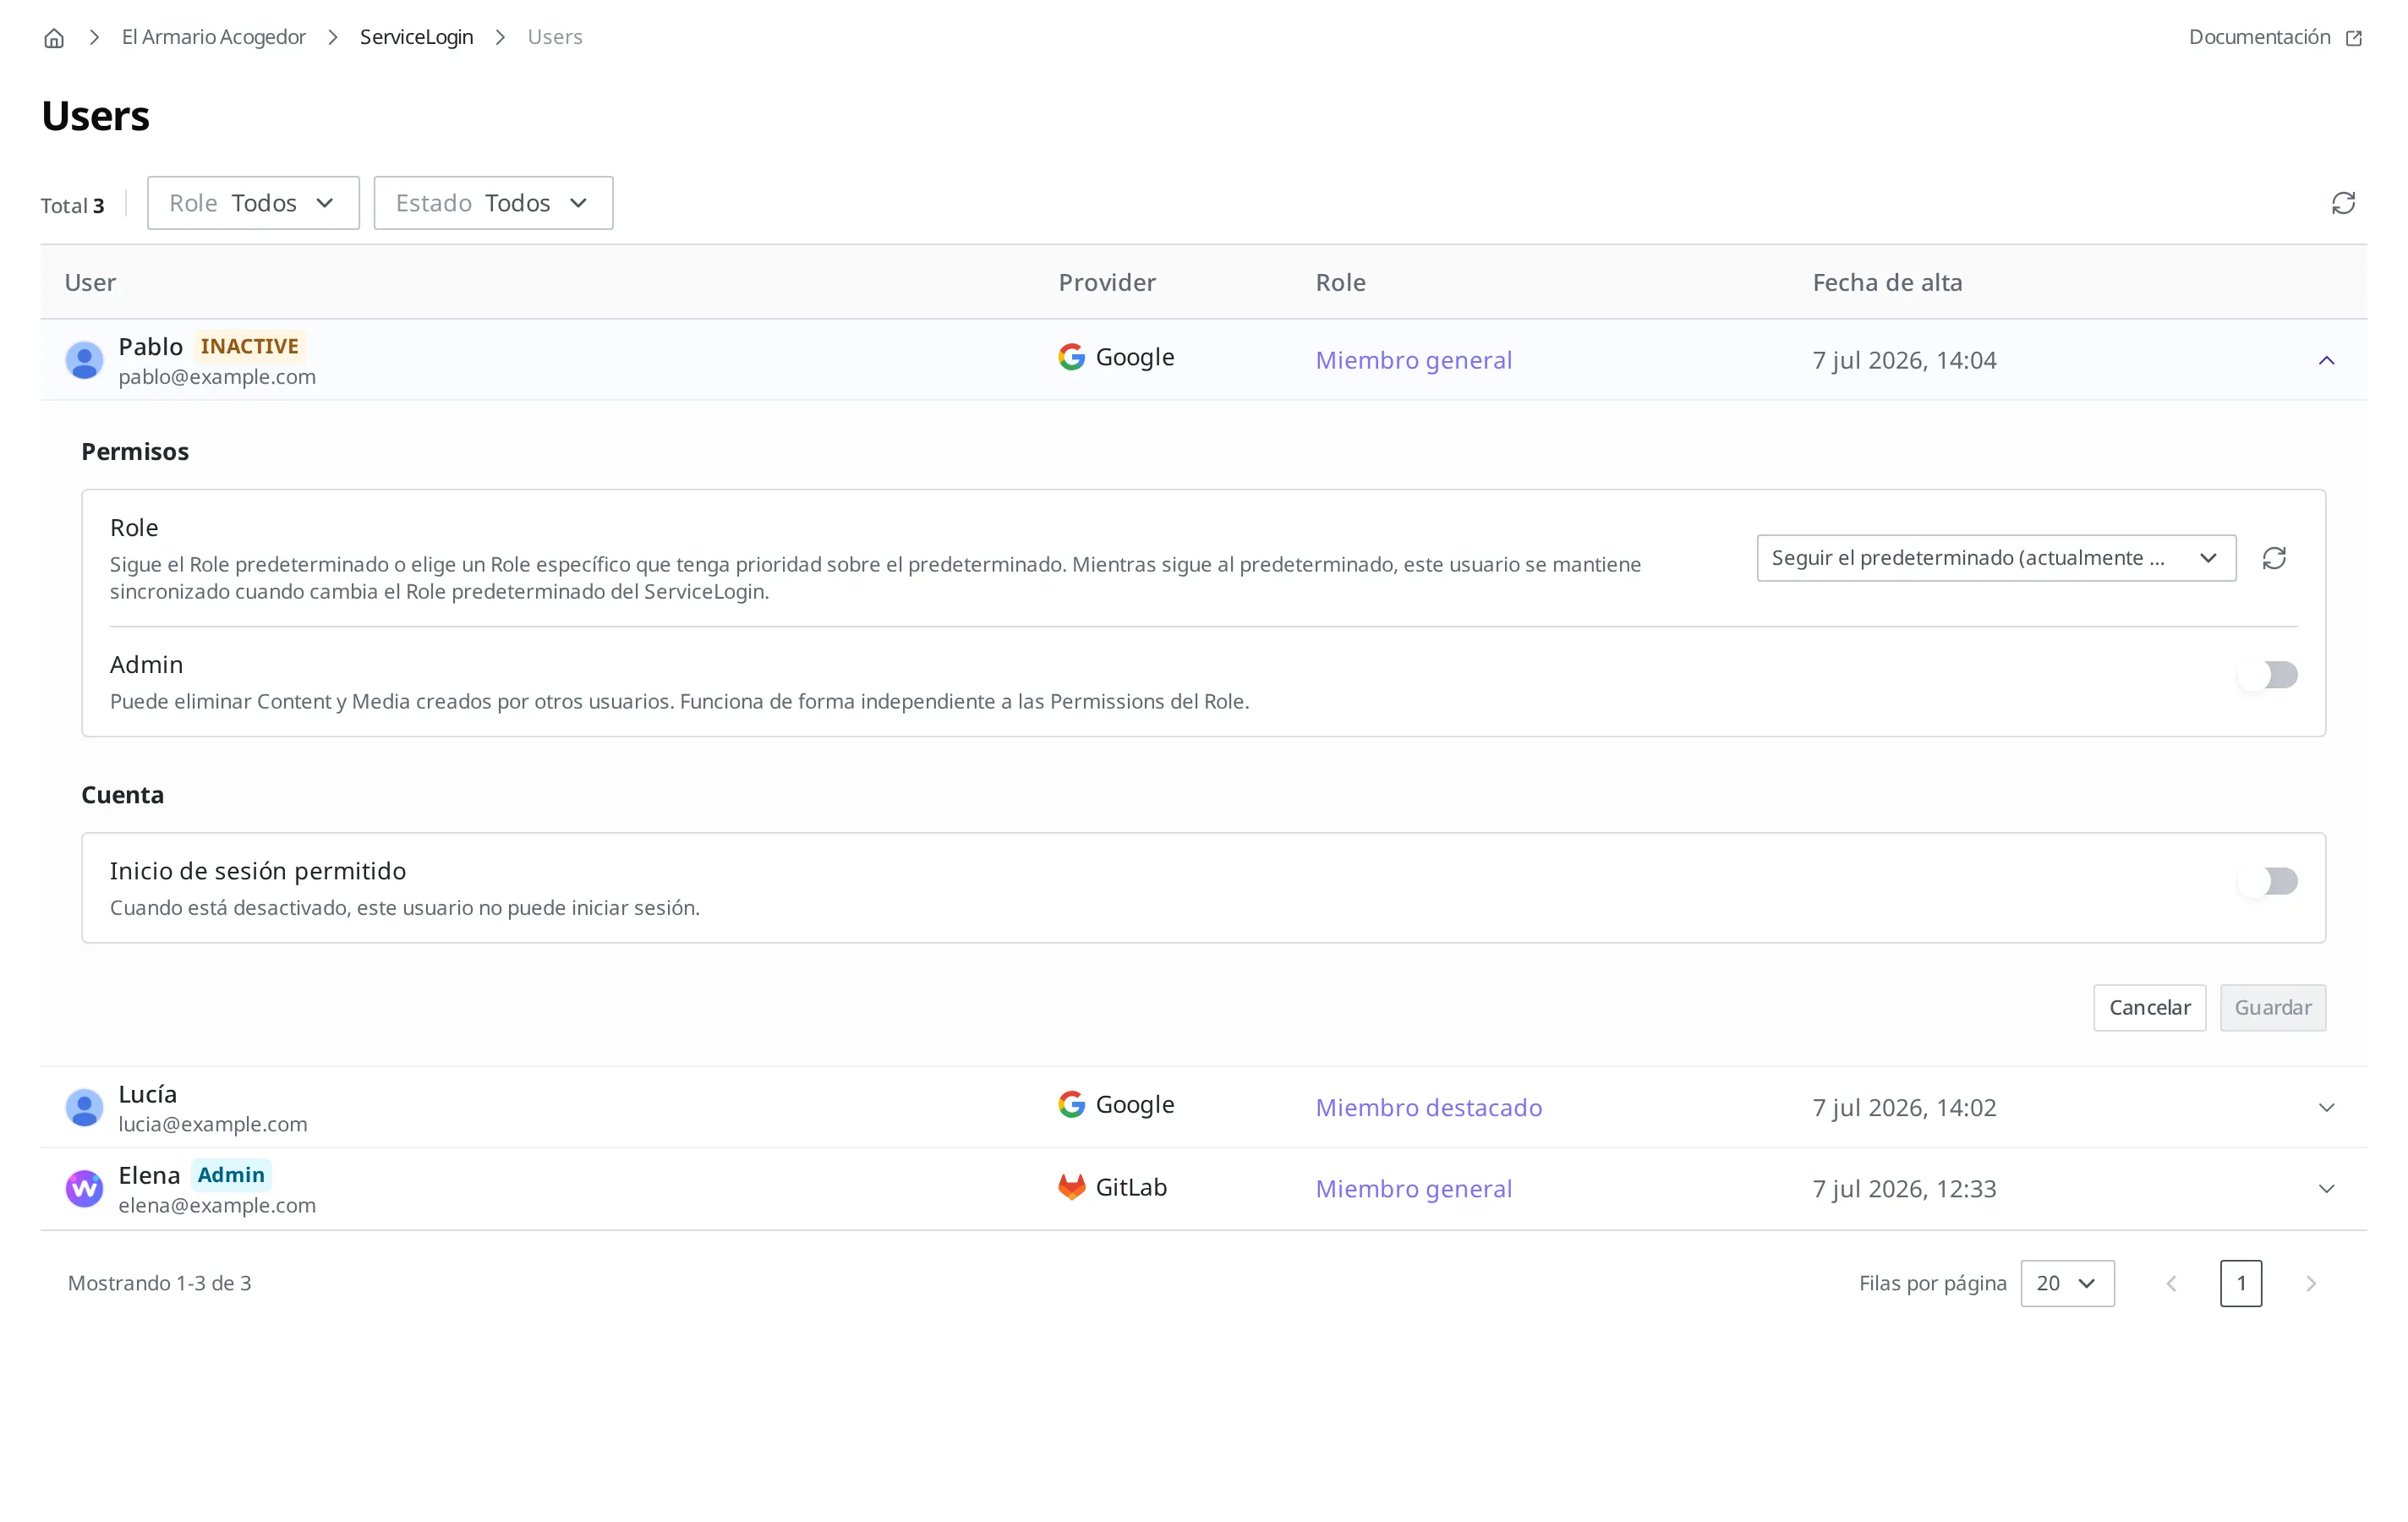Click Pablo's user avatar icon

[84, 360]
